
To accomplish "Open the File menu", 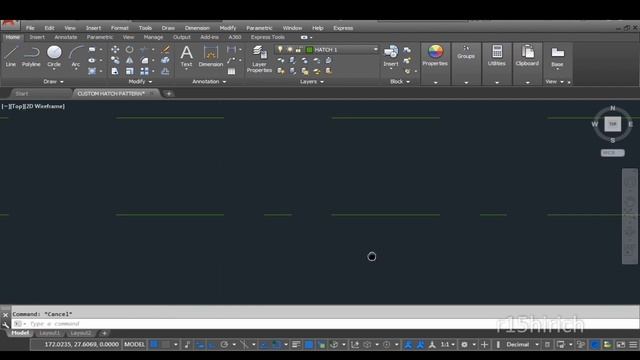I will coord(30,28).
